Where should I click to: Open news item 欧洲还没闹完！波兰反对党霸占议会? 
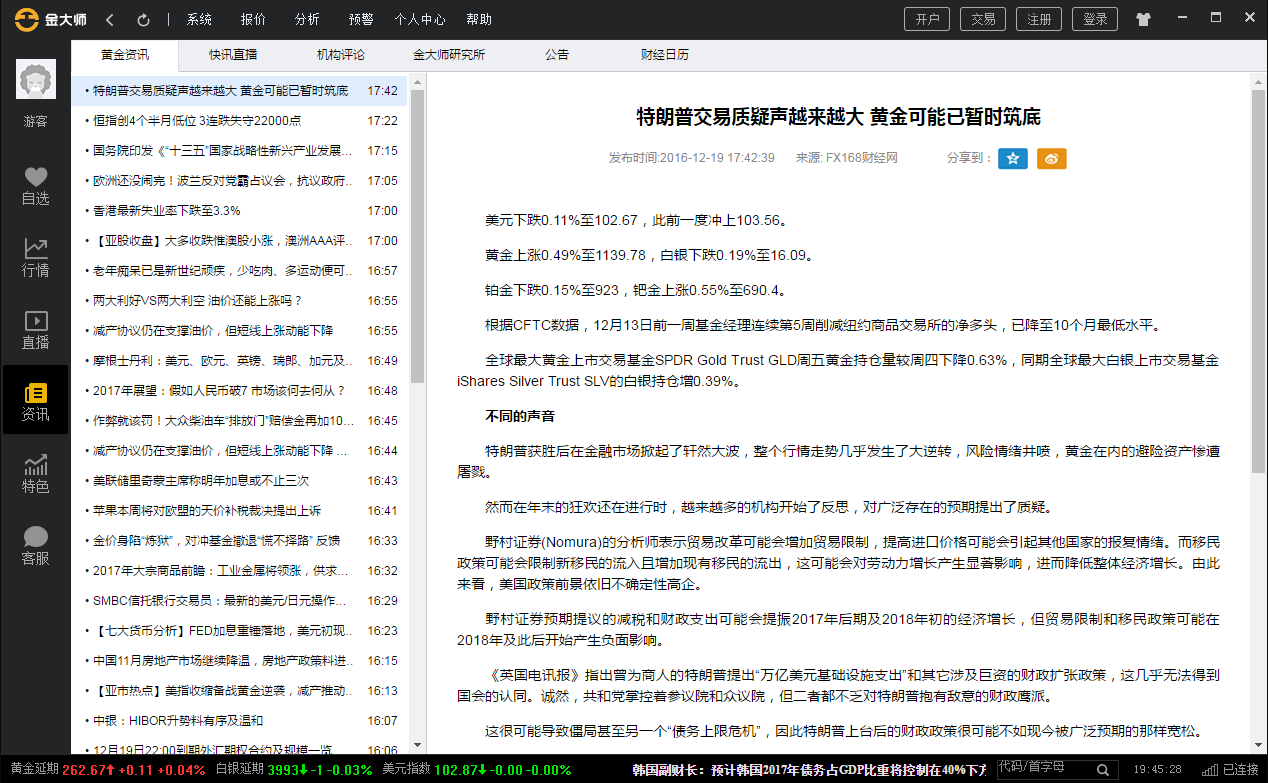(239, 181)
